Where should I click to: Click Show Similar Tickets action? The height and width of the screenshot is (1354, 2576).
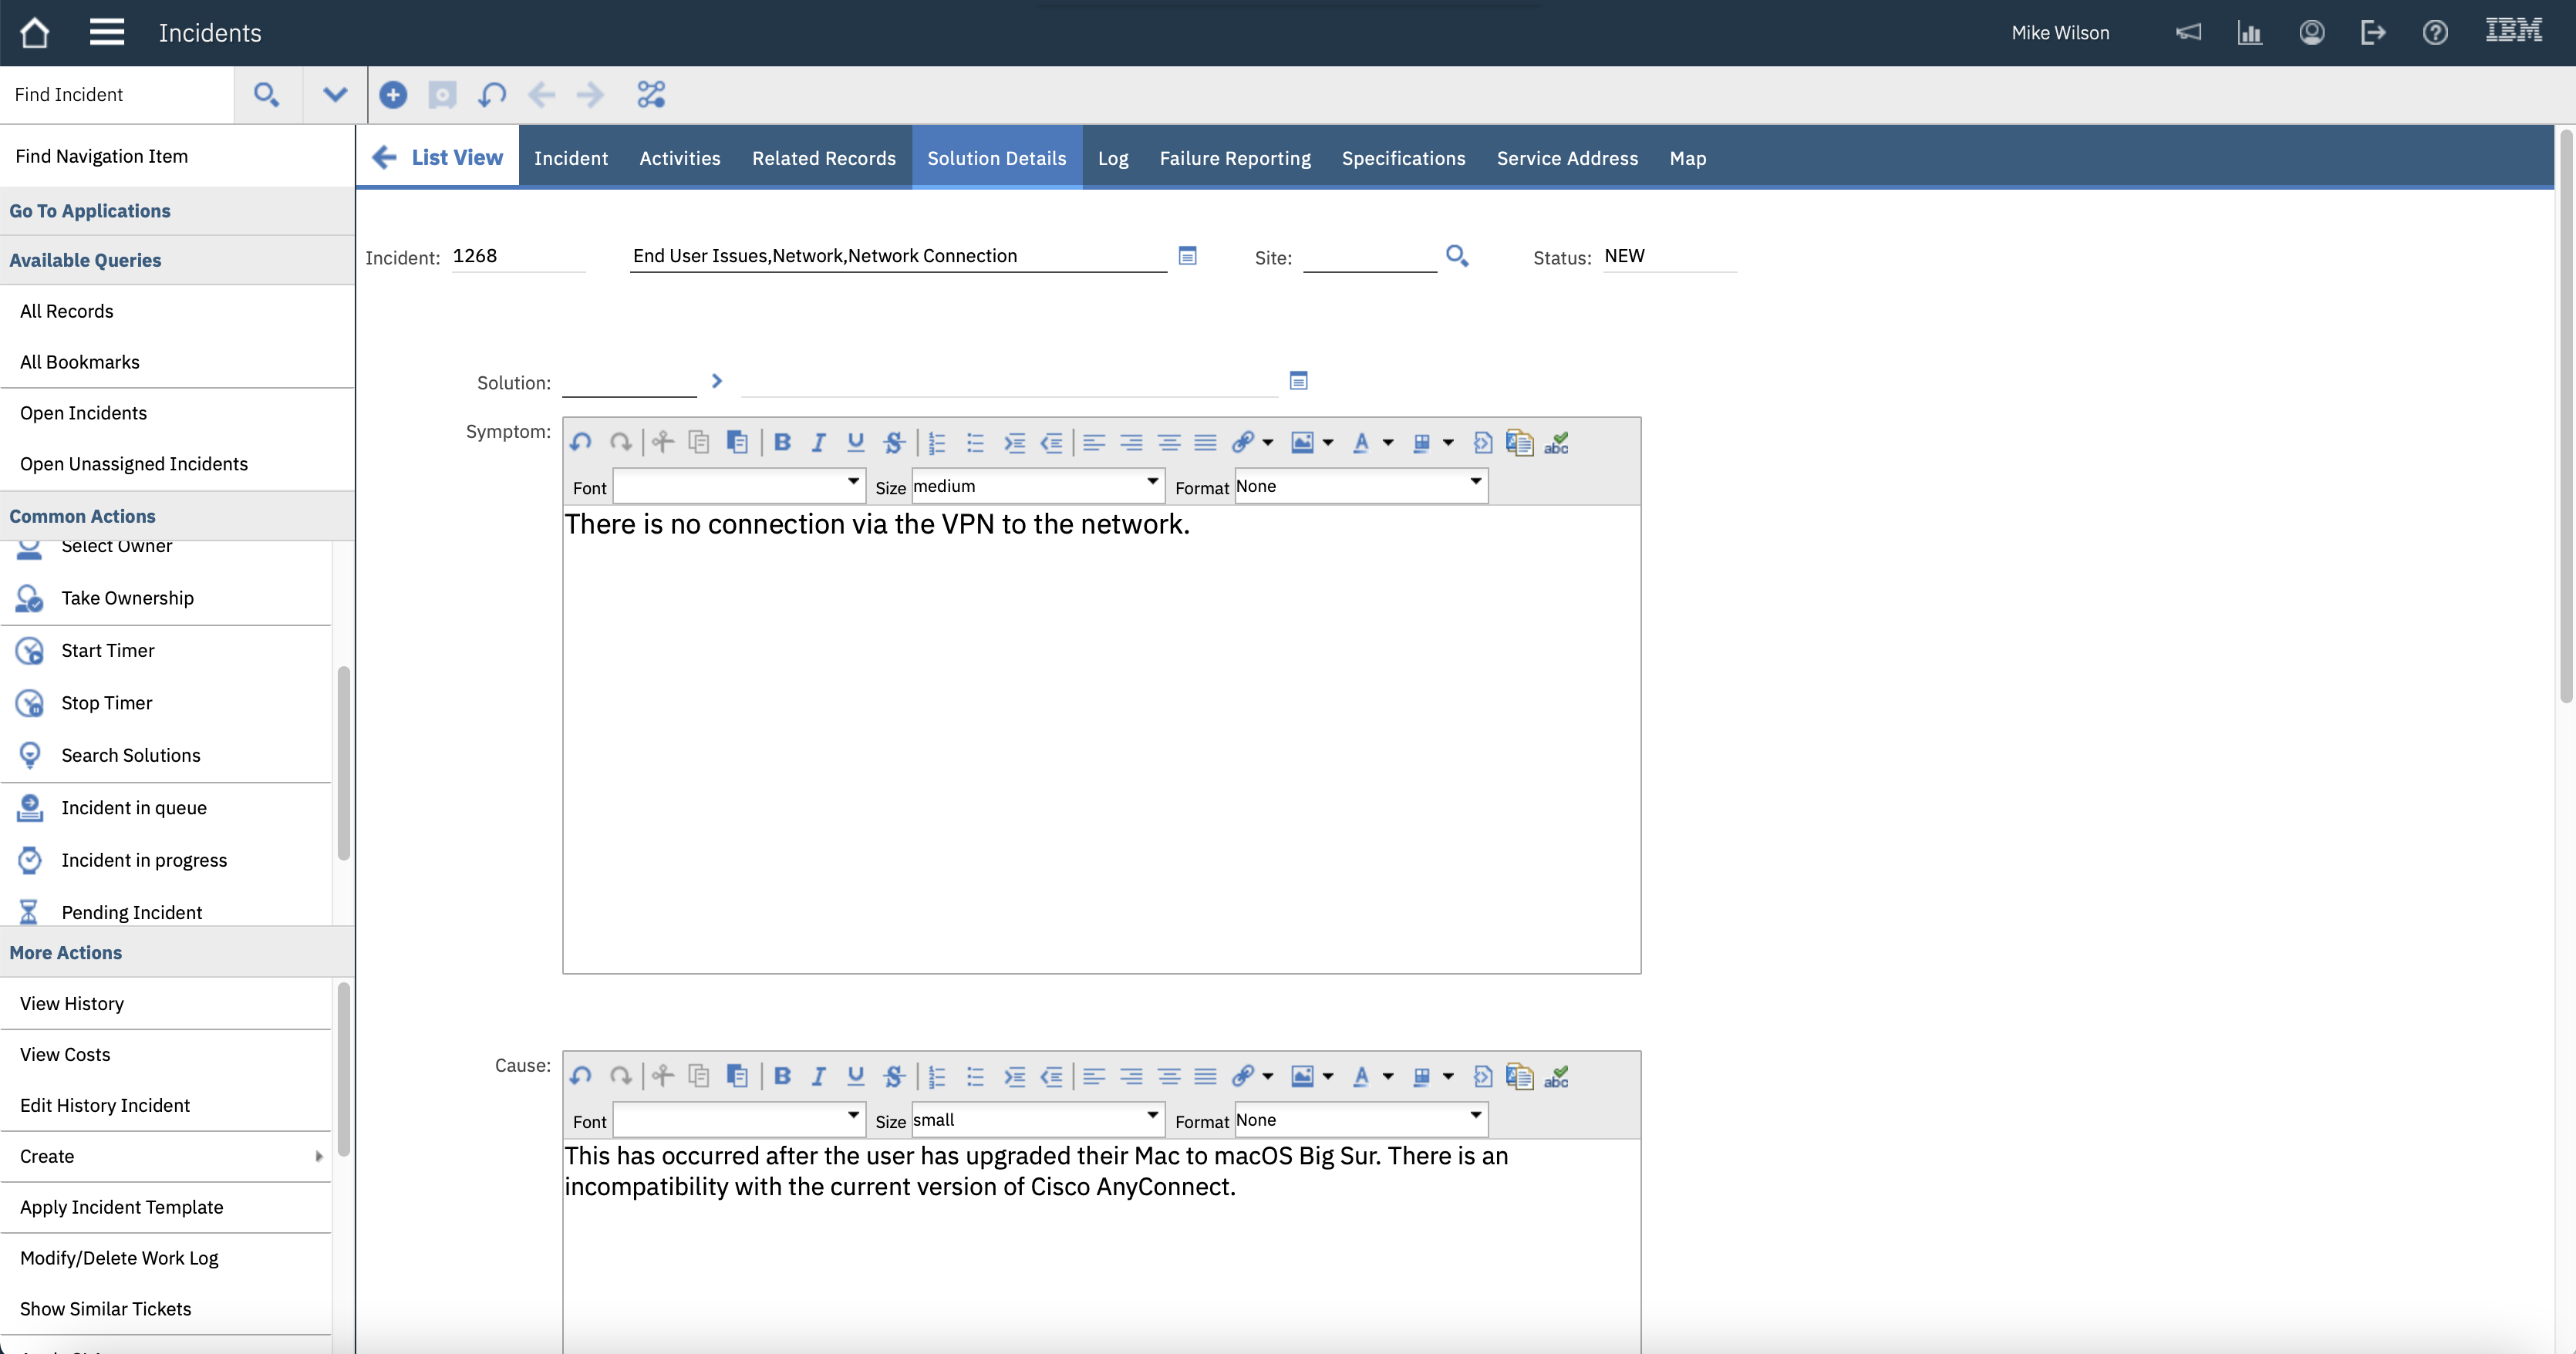pos(105,1308)
